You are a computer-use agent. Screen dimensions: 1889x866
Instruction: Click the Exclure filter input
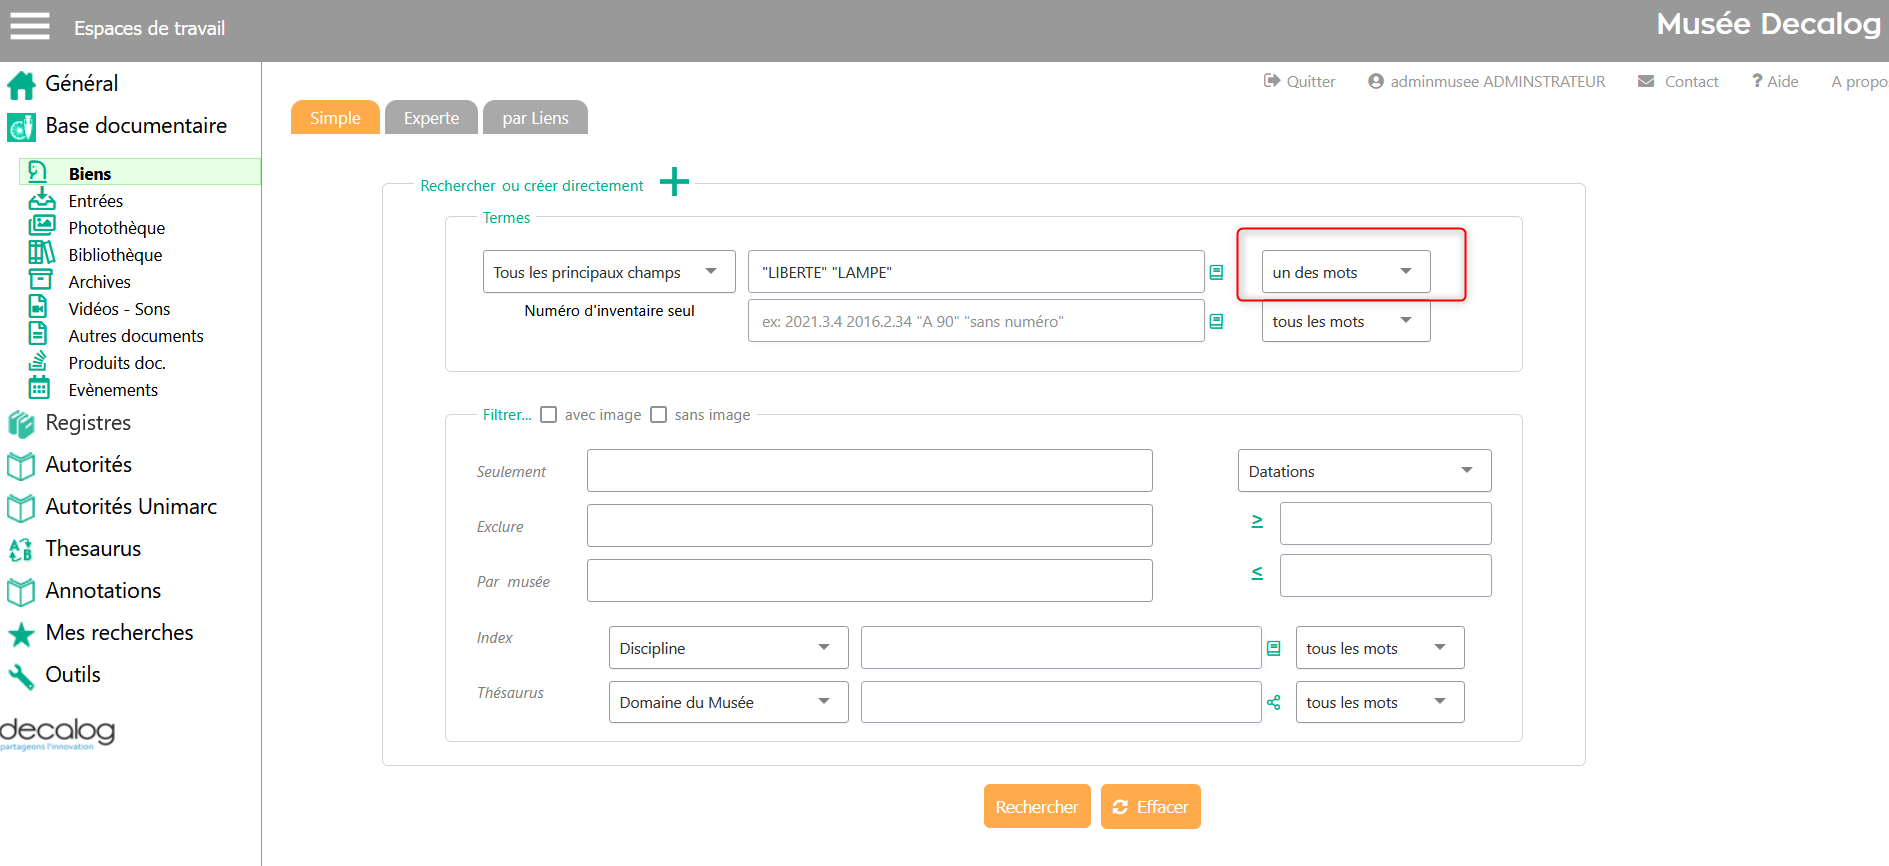tap(870, 526)
